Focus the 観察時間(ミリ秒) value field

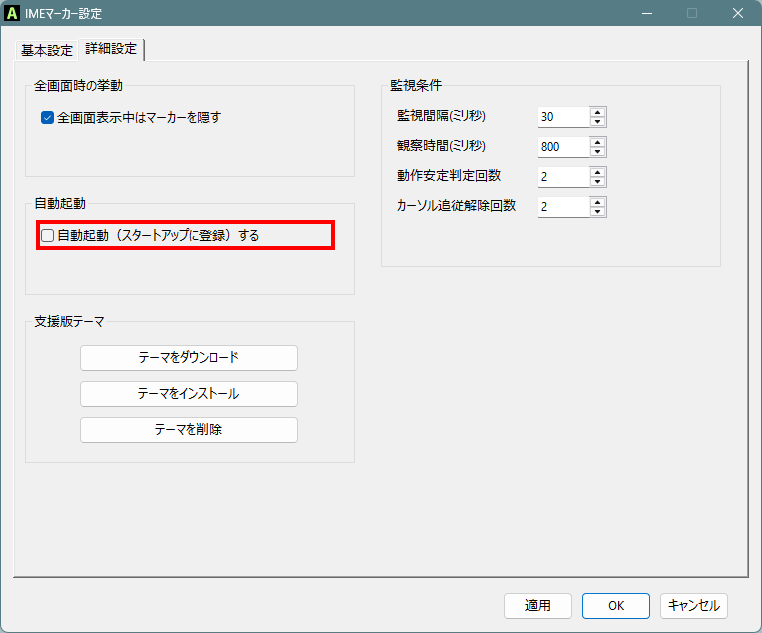click(563, 147)
